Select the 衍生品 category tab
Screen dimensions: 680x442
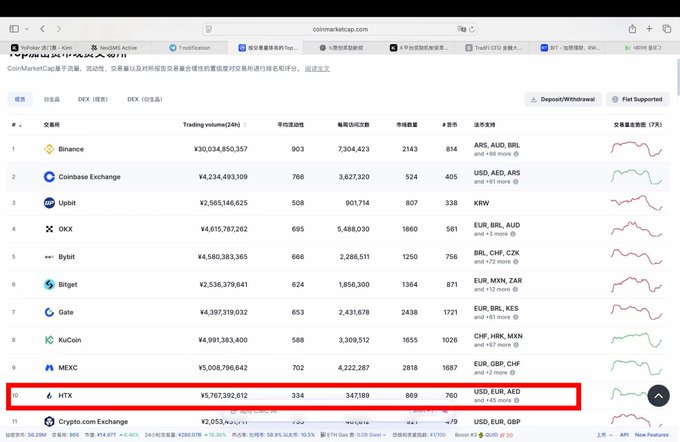point(52,99)
